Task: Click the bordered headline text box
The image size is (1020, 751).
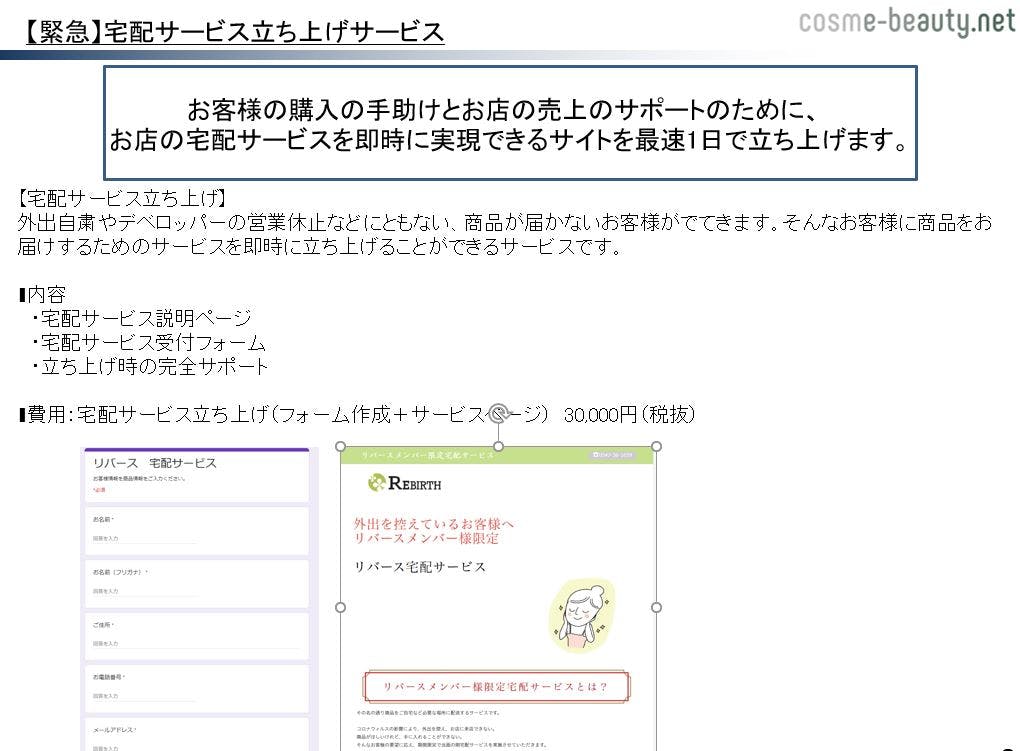Action: point(510,123)
